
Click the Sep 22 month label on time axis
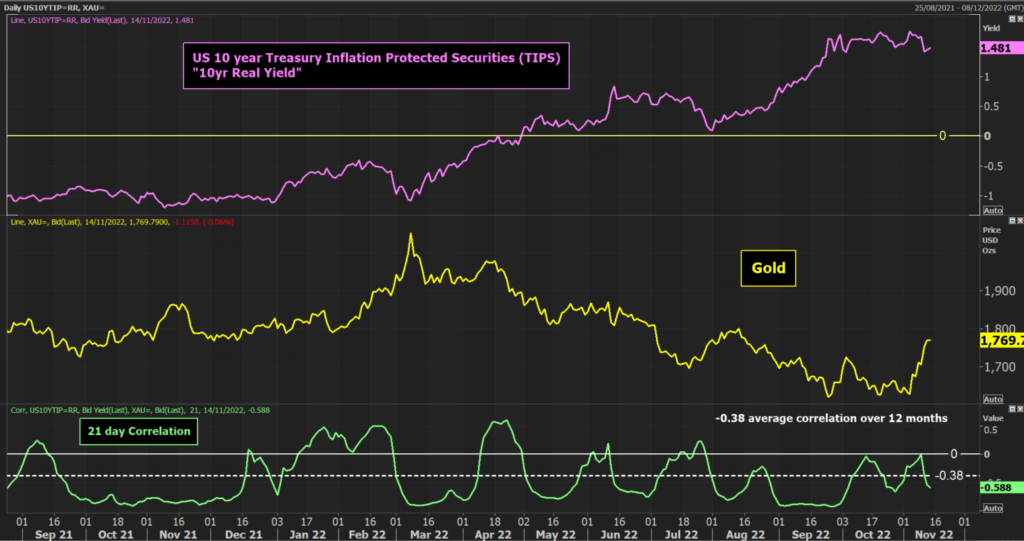tap(810, 534)
